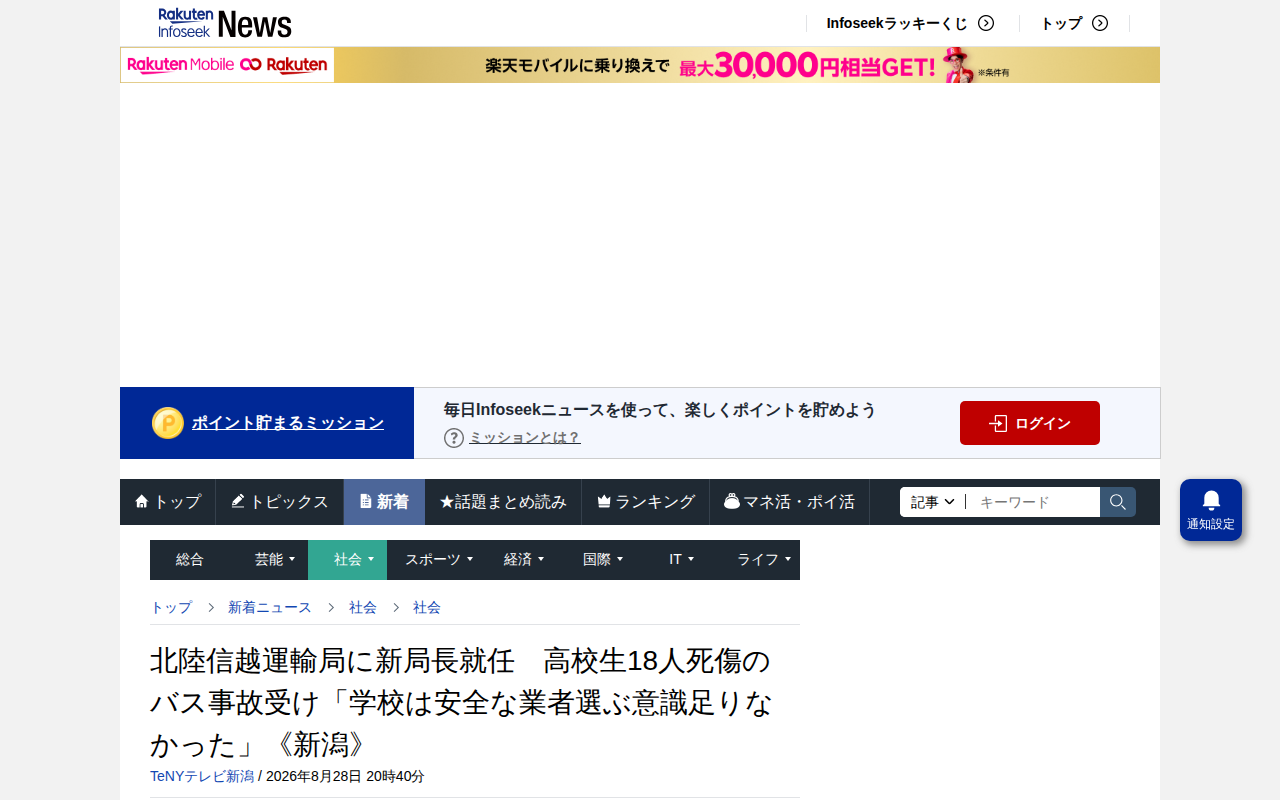Click the question mark mission help icon
Screen dimensions: 1280x800
tap(454, 437)
